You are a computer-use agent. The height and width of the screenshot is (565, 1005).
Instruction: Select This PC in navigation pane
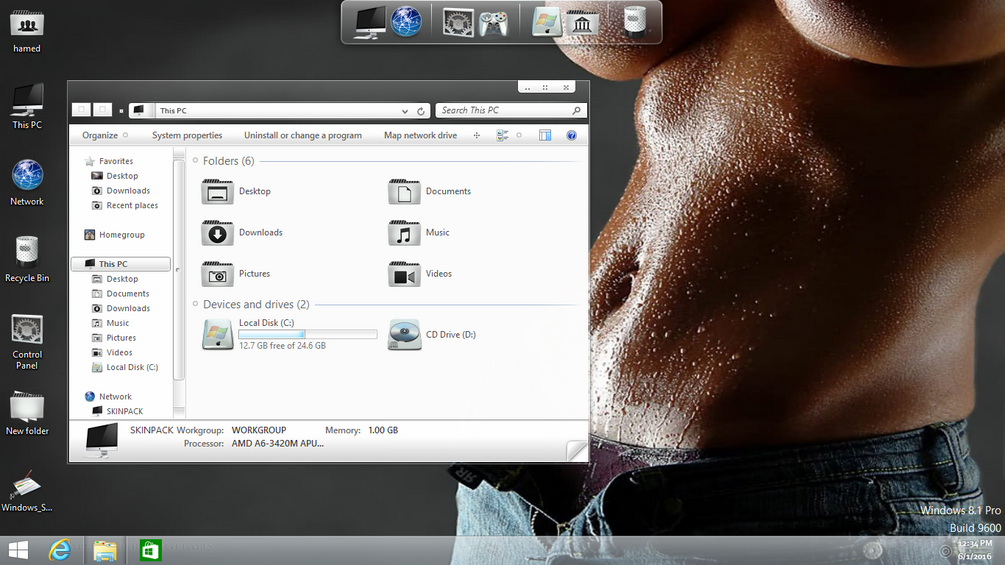coord(121,264)
